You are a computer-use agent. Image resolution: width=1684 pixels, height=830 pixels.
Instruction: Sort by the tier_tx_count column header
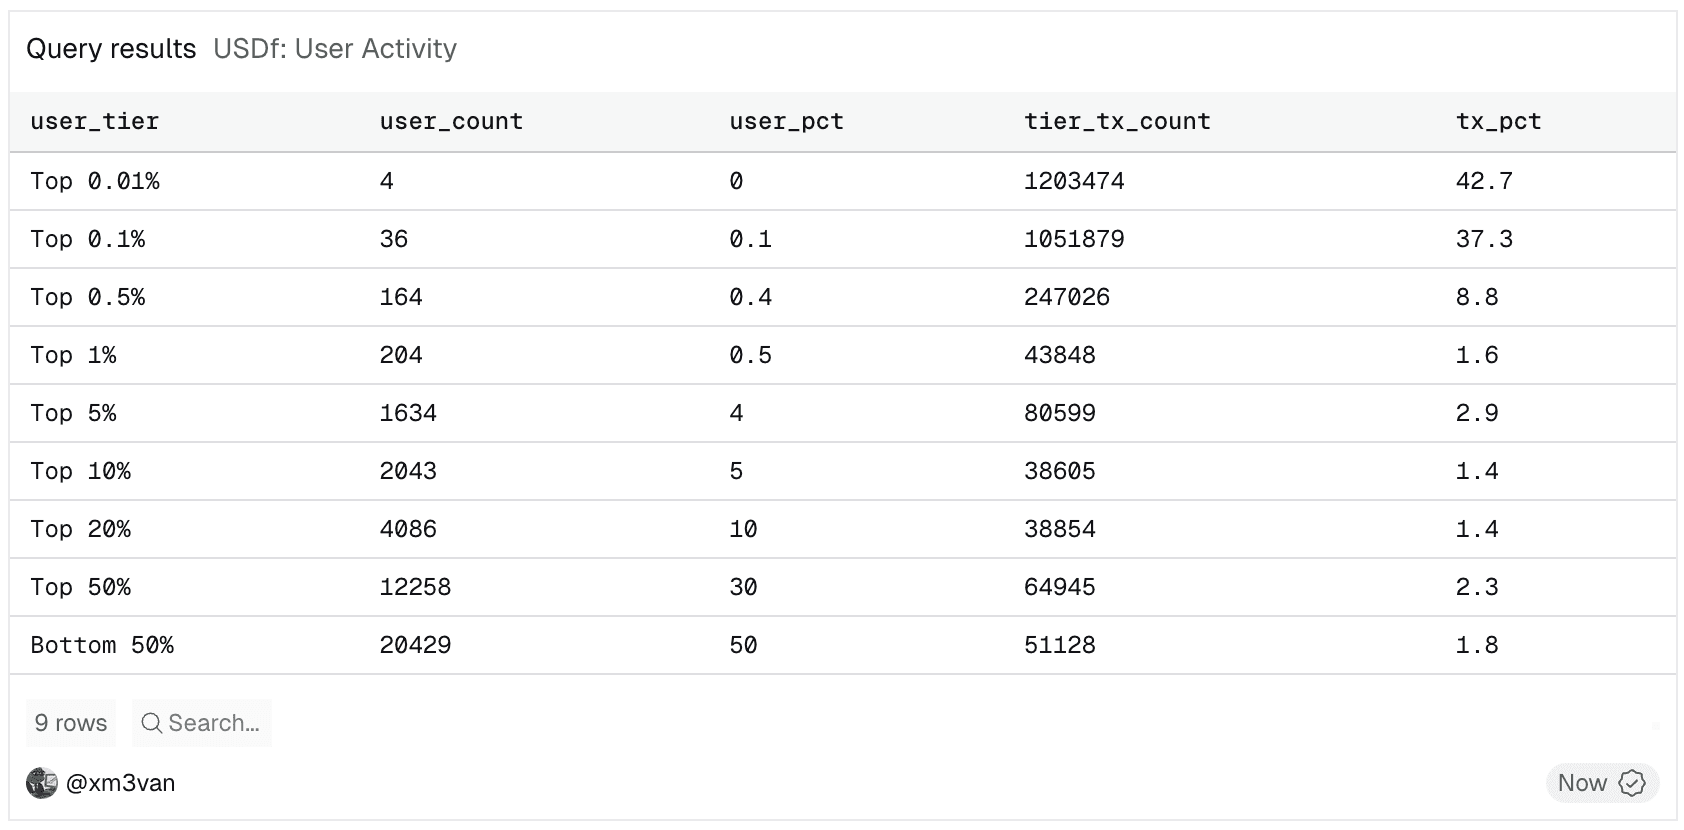(1117, 122)
